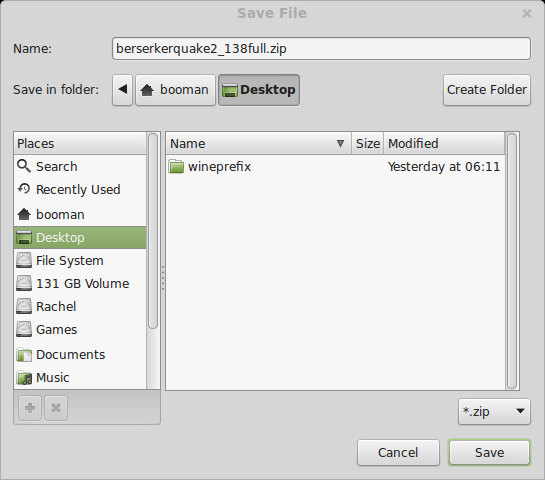Open the *.zip file type dropdown
Viewport: 545px width, 480px height.
(494, 412)
